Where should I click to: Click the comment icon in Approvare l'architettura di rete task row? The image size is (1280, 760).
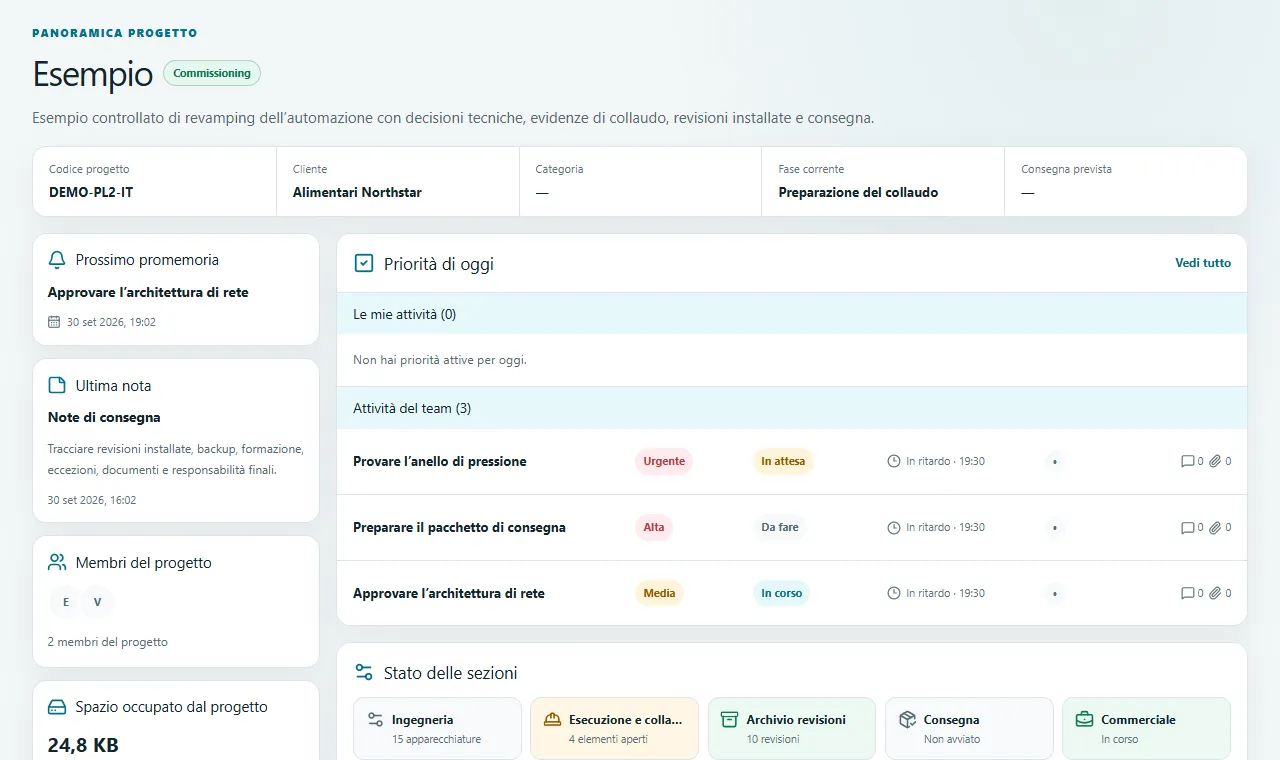tap(1187, 593)
